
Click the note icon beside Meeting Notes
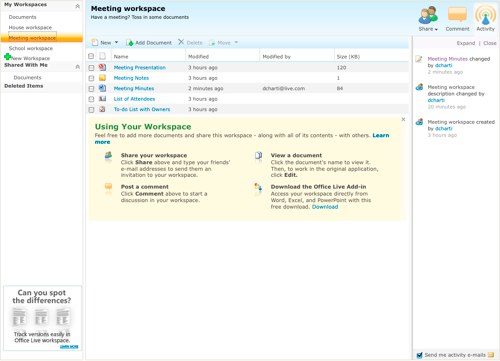[102, 78]
